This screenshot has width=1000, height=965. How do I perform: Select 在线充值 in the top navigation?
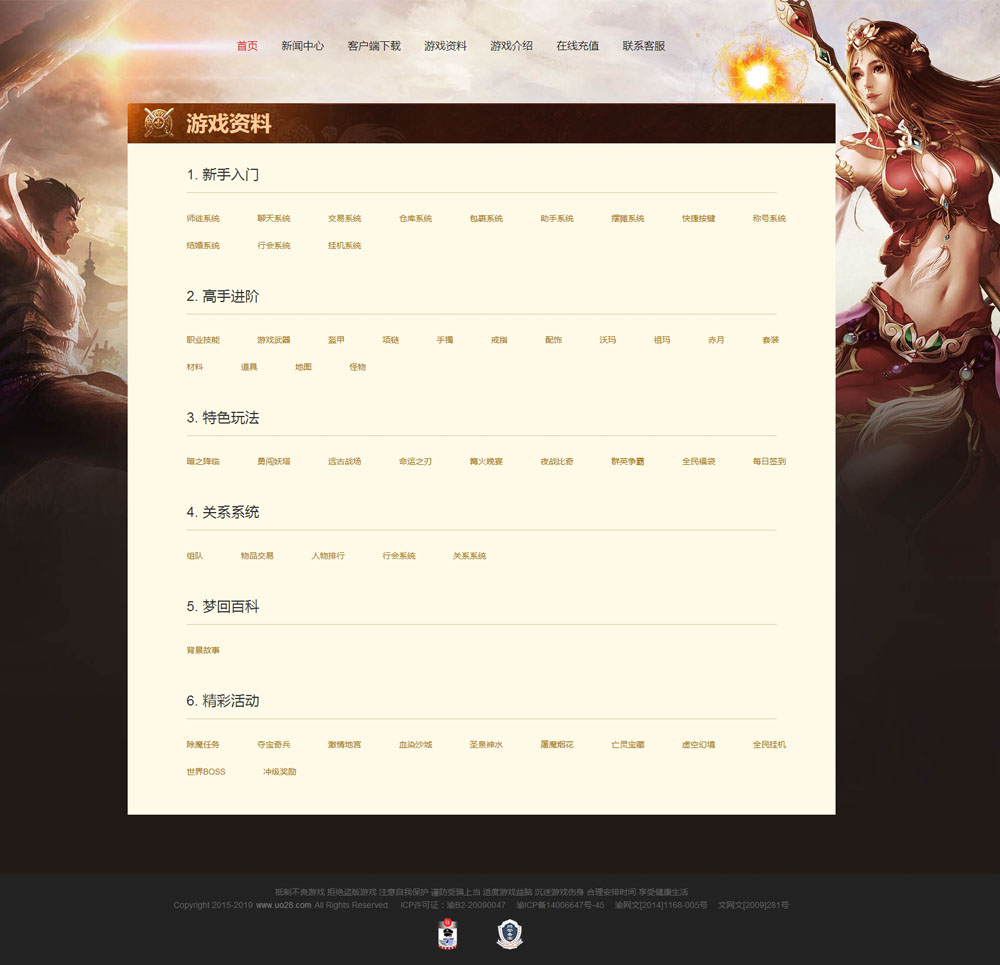click(x=577, y=46)
